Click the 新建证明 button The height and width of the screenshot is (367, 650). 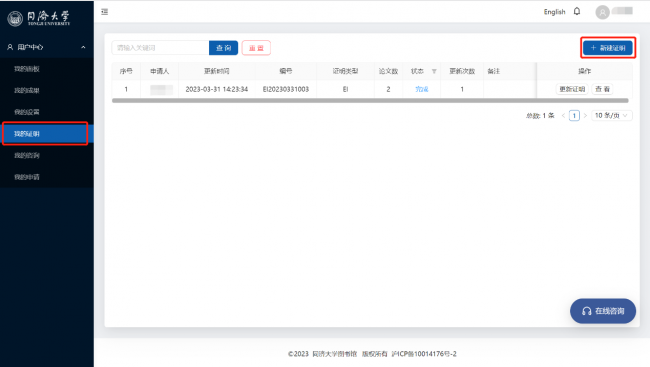point(608,48)
